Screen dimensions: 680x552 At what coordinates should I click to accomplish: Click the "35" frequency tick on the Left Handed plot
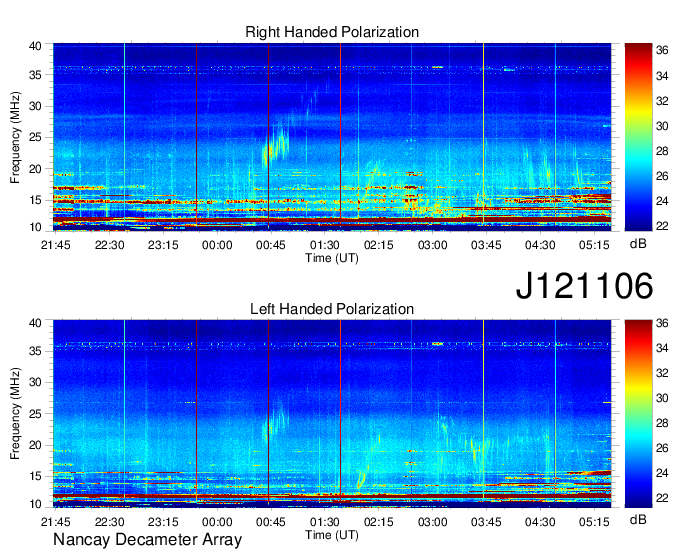[x=35, y=351]
